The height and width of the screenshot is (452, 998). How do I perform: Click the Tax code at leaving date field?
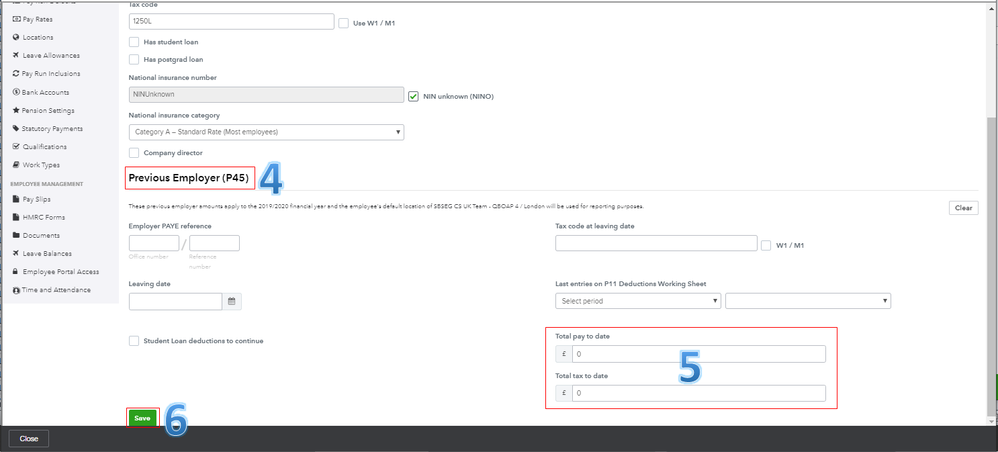click(x=656, y=244)
